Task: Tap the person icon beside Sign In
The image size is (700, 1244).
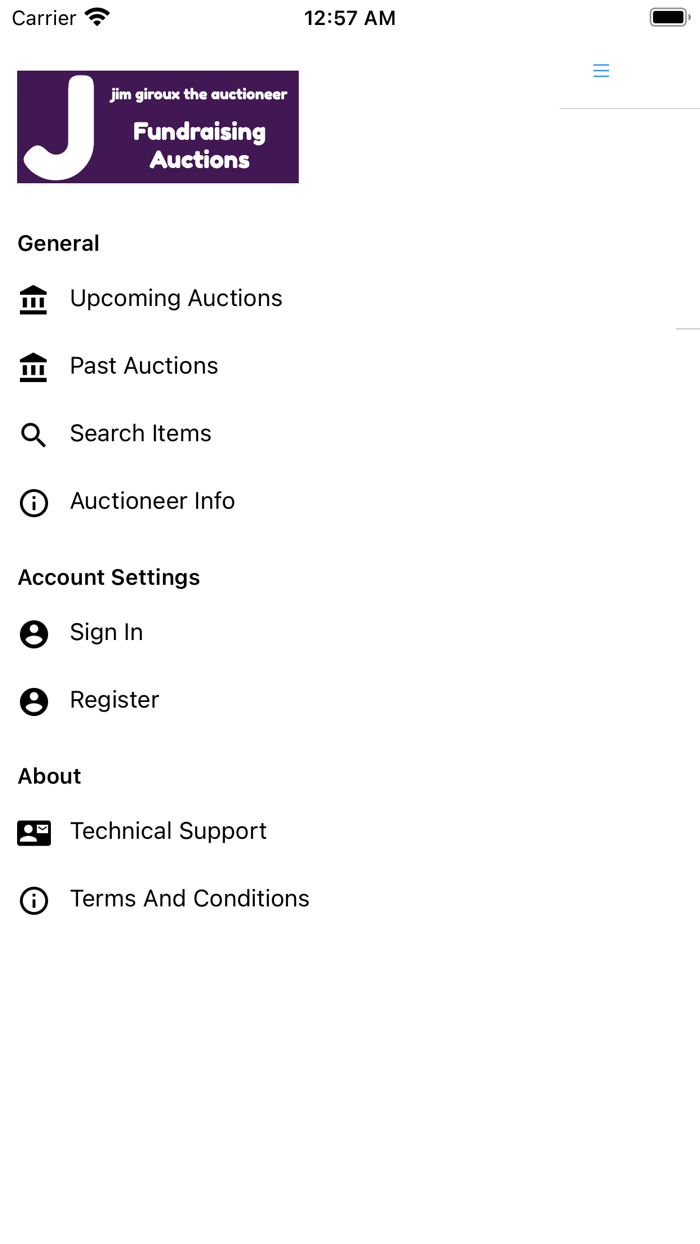Action: pyautogui.click(x=33, y=634)
